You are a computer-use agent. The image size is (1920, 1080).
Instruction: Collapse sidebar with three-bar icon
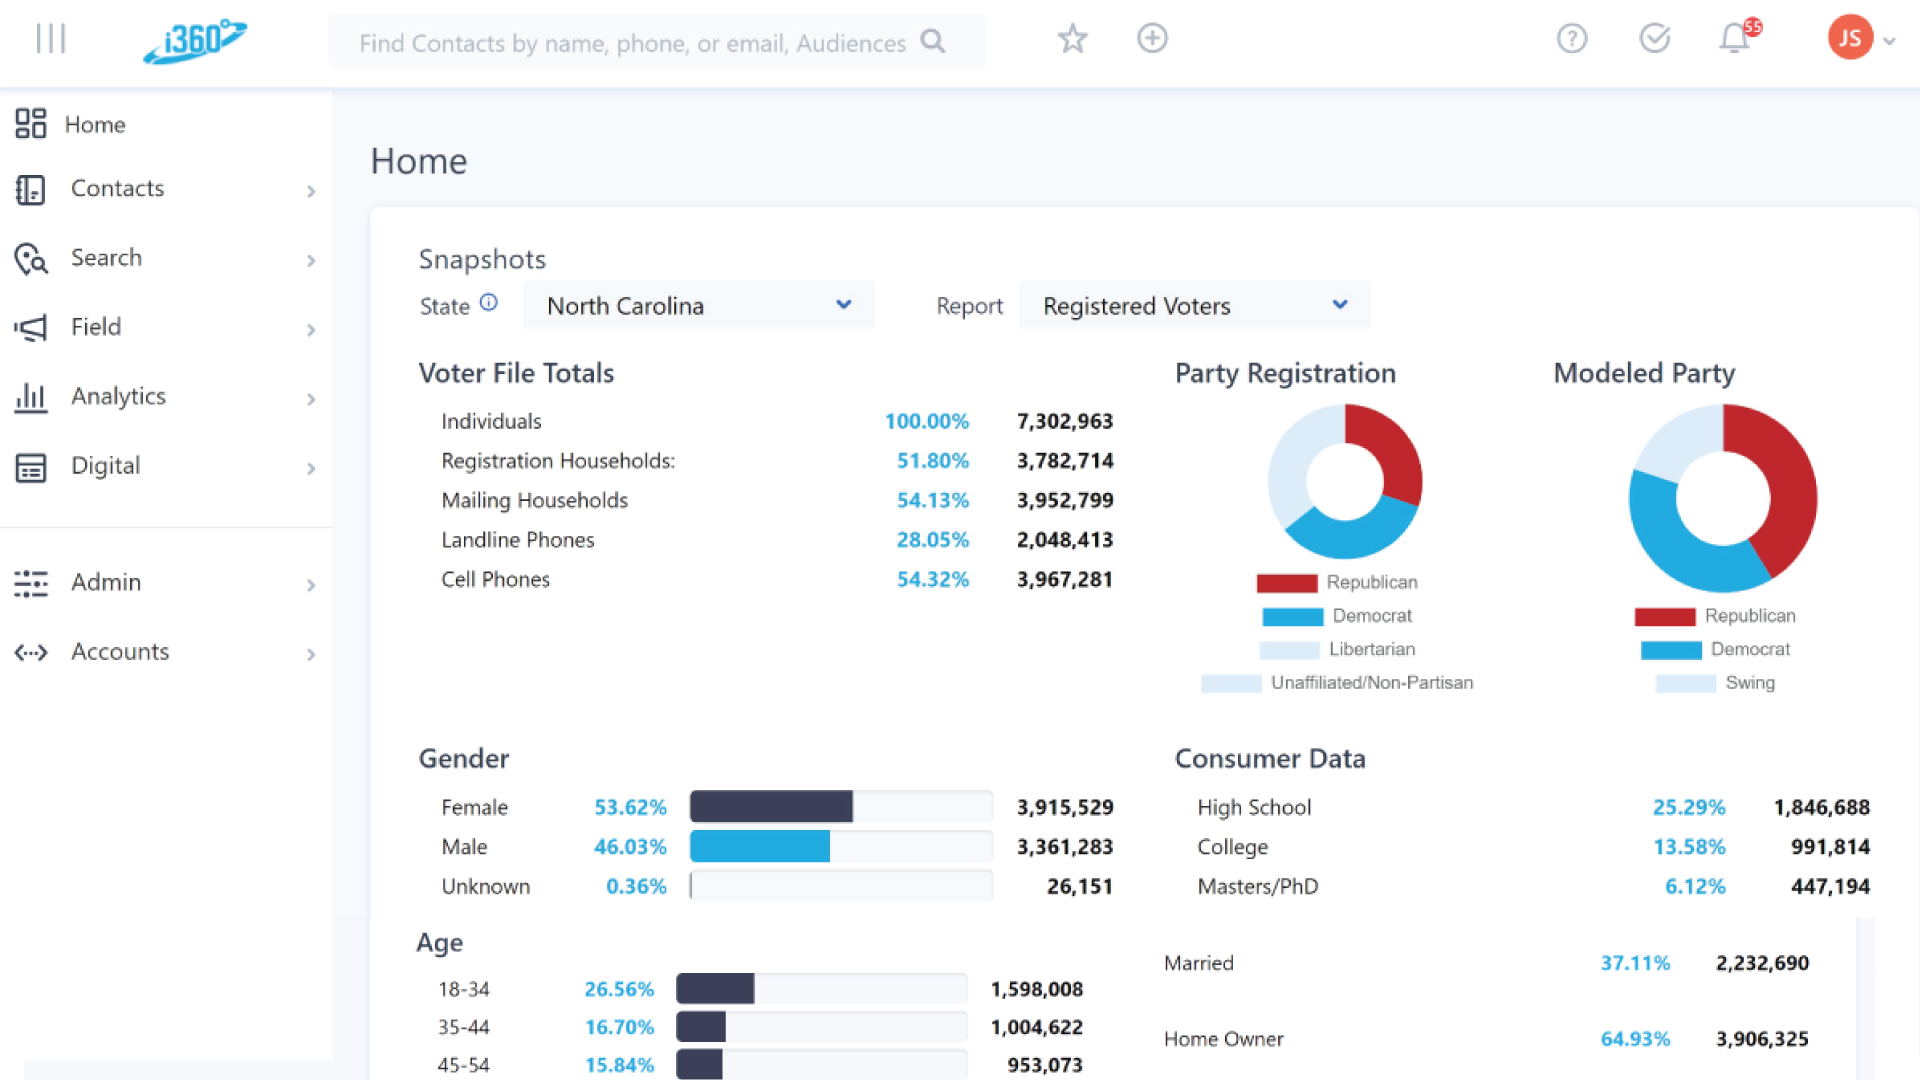pyautogui.click(x=50, y=39)
